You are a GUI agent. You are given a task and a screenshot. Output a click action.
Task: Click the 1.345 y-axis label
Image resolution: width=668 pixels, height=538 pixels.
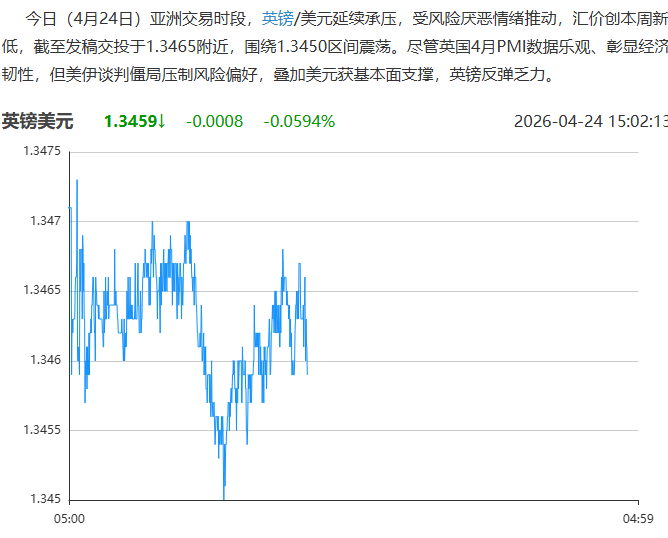tap(45, 499)
